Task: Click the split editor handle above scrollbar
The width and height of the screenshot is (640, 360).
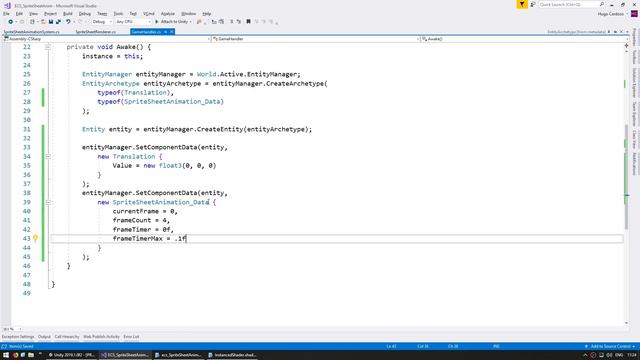Action: 626,46
